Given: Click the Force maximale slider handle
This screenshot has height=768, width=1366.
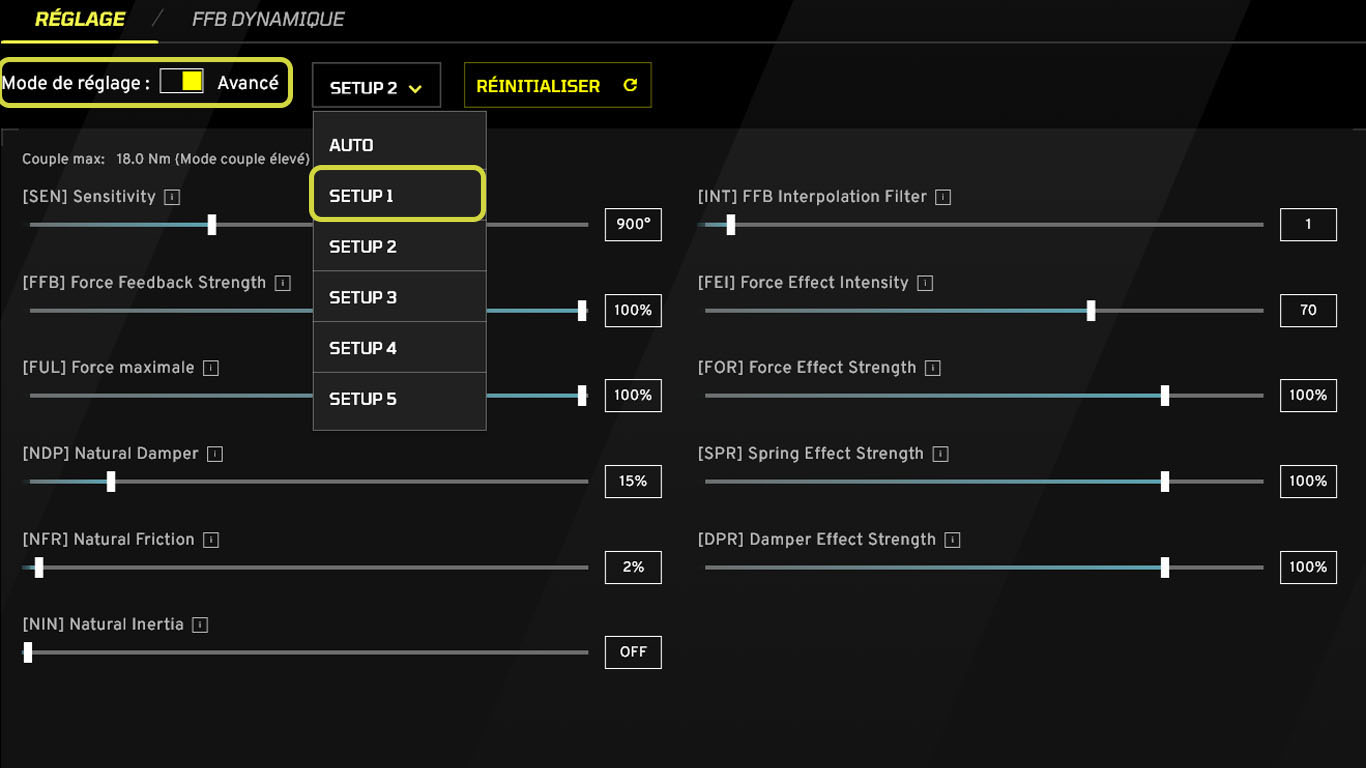Looking at the screenshot, I should click(582, 396).
